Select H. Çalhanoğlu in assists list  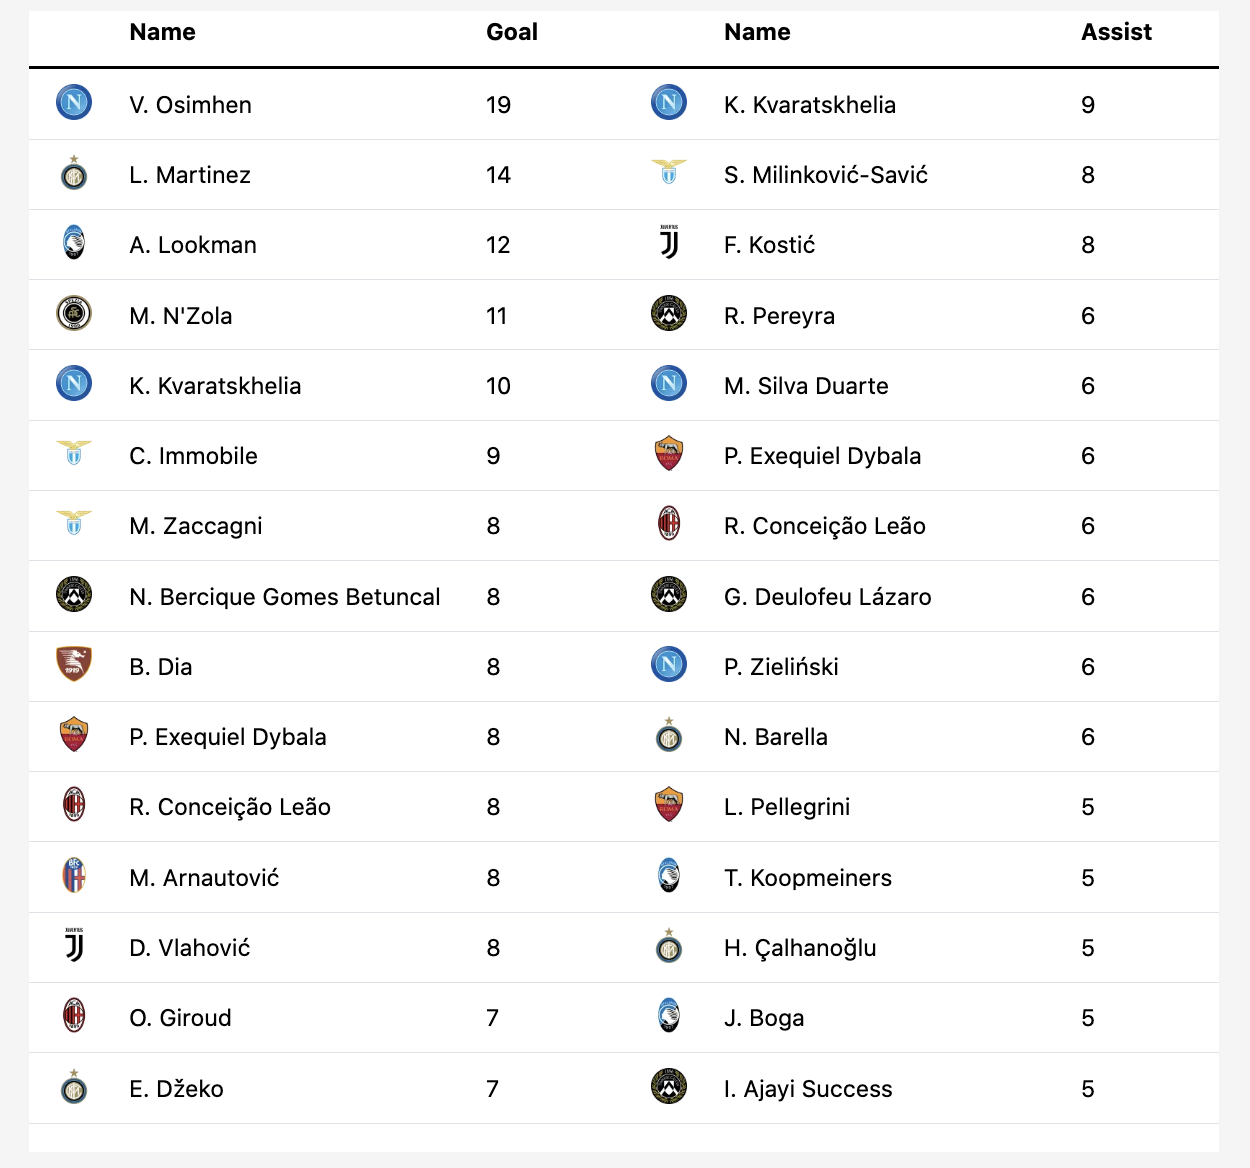(x=800, y=948)
